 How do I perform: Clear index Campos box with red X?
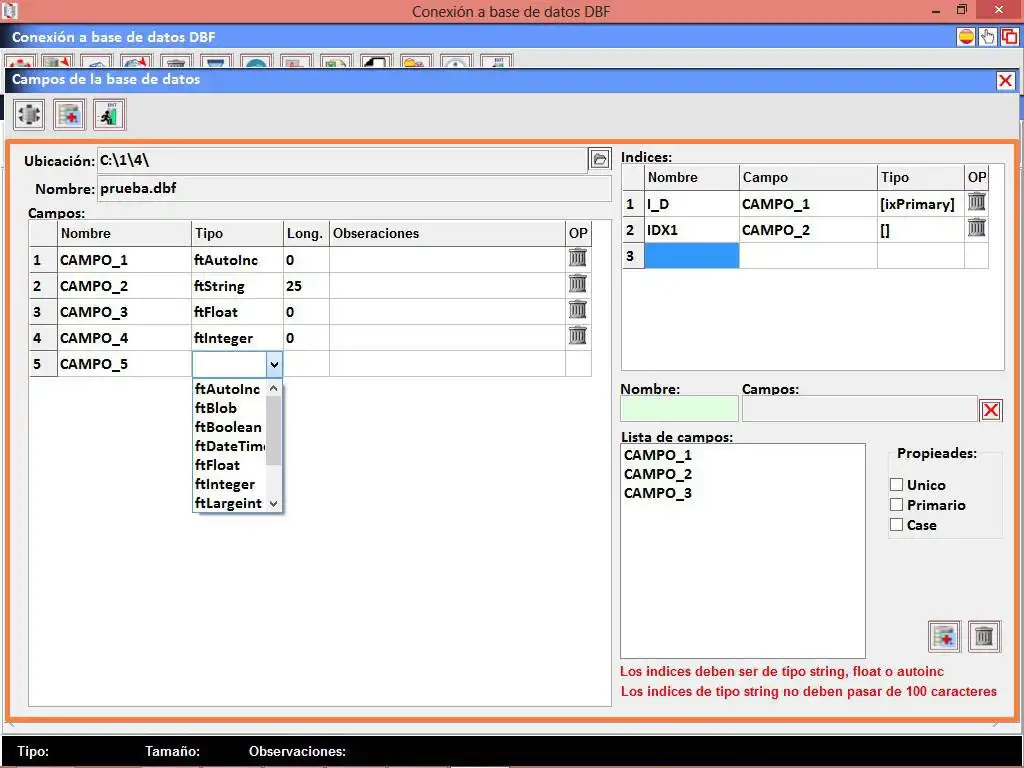coord(991,410)
